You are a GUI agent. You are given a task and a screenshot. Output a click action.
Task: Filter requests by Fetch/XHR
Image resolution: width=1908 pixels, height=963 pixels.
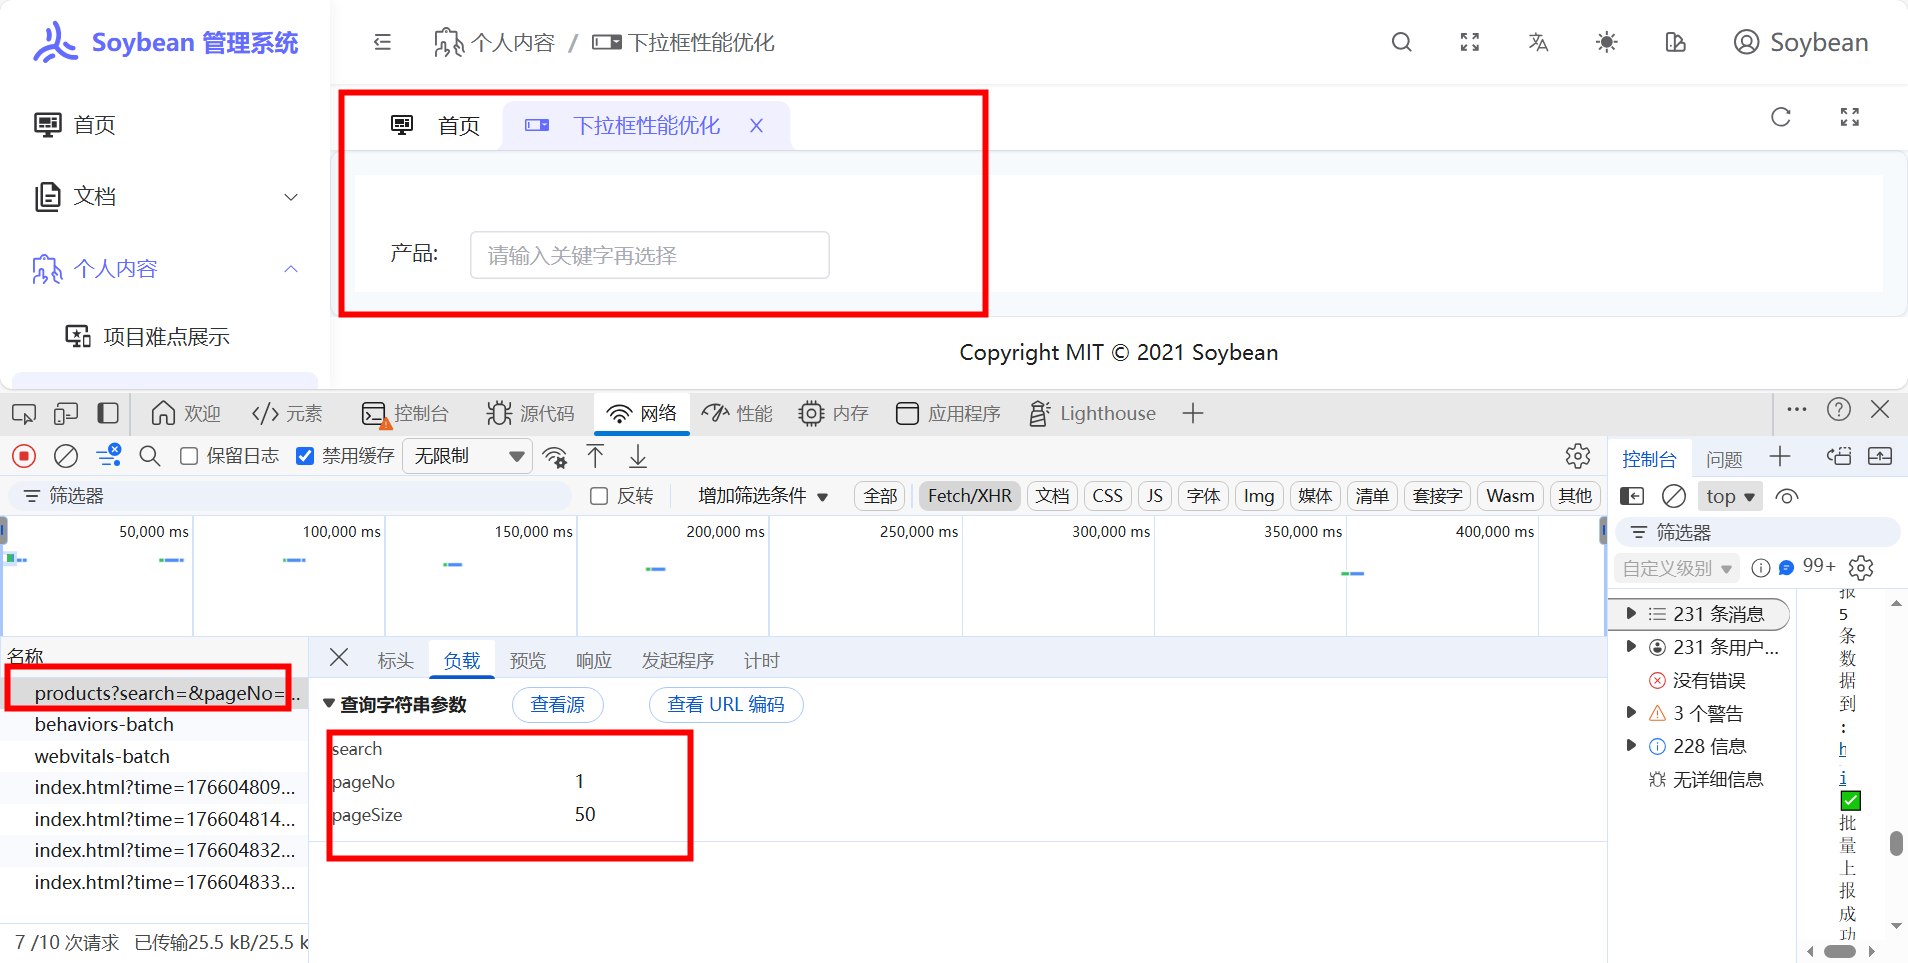968,495
